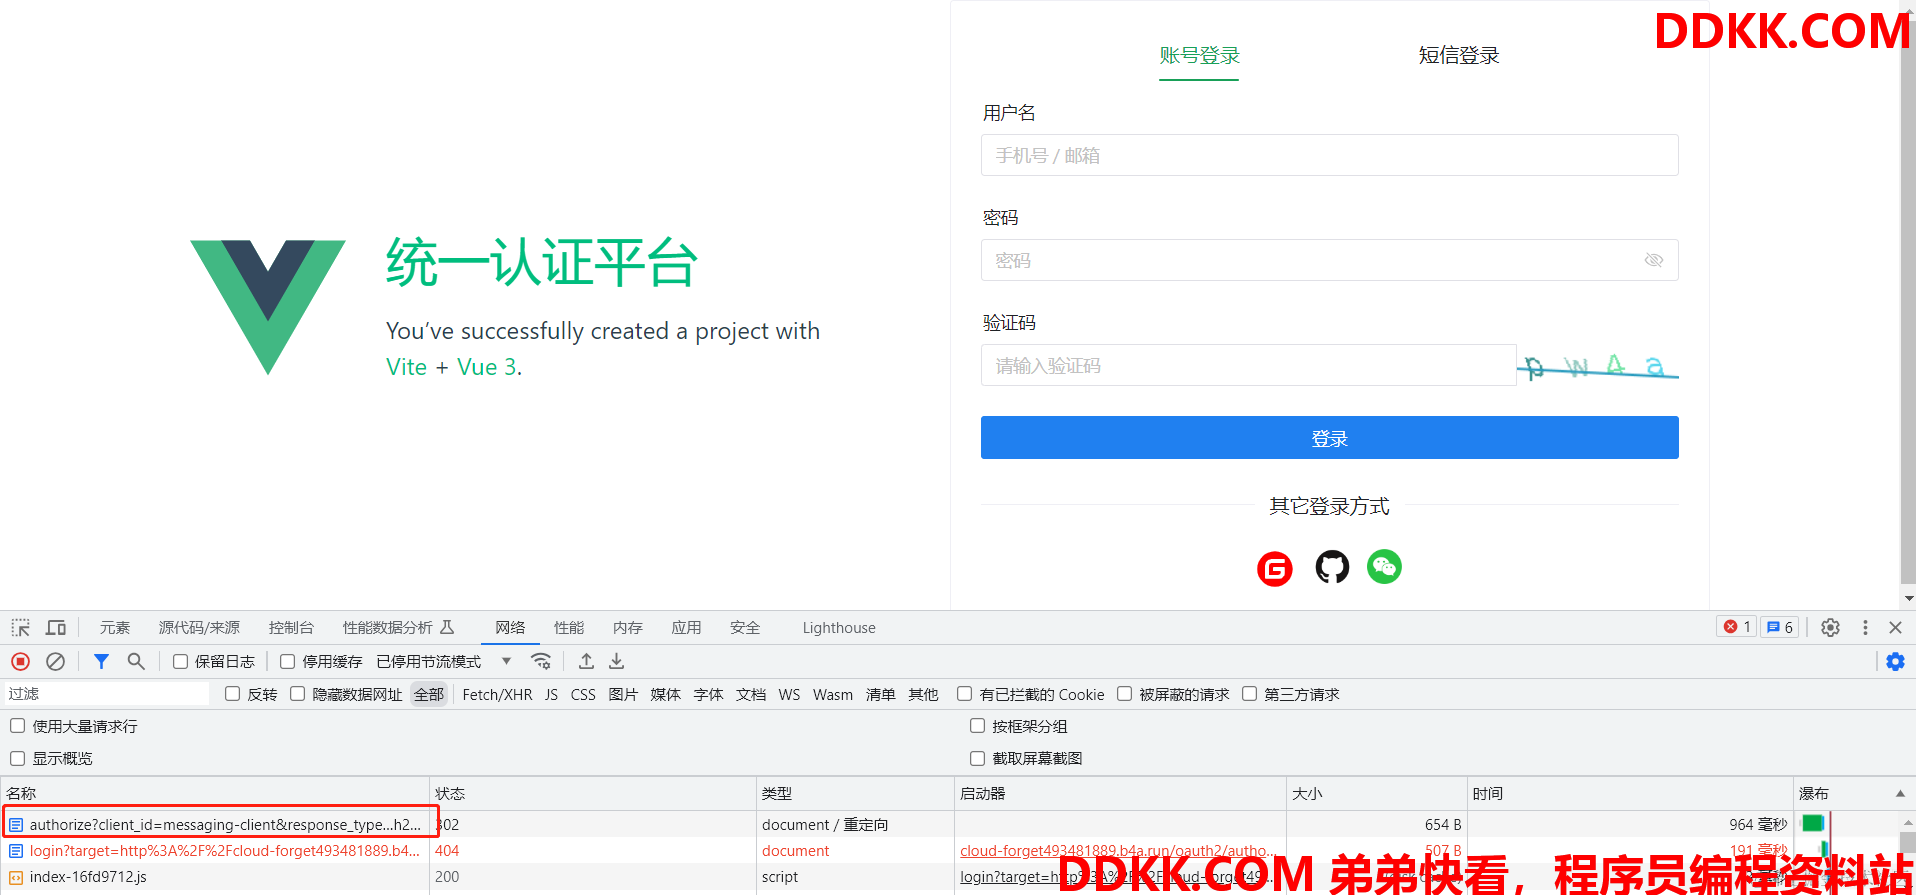Toggle 隐藏数据网址 checkbox
The width and height of the screenshot is (1916, 895).
297,694
